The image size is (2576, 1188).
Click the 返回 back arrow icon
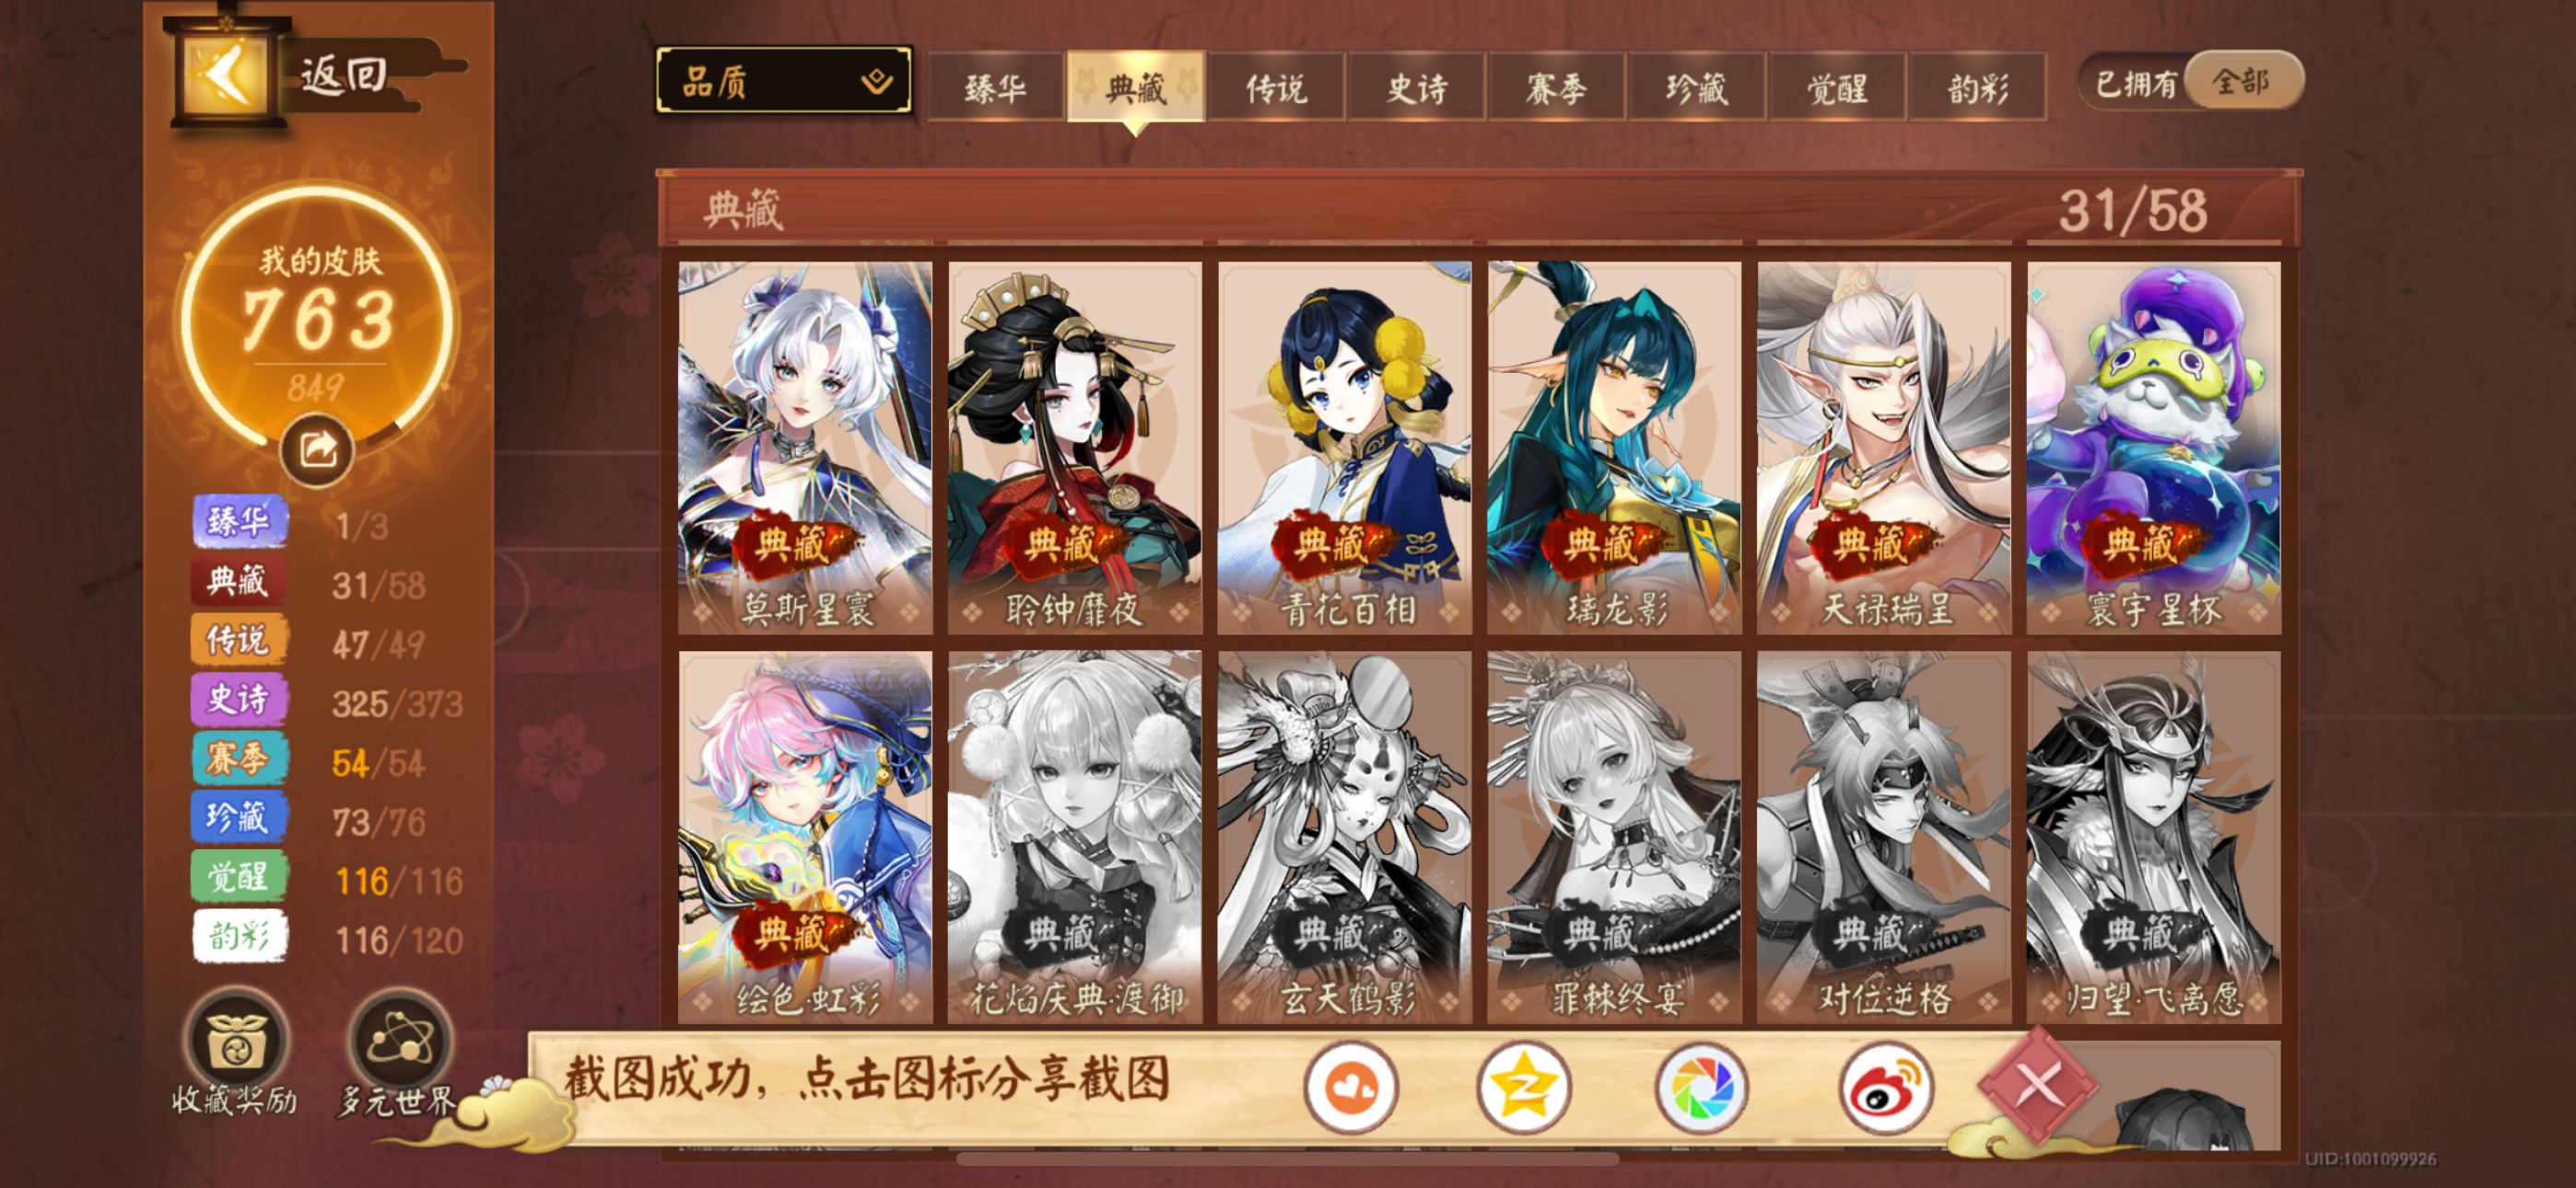click(225, 75)
